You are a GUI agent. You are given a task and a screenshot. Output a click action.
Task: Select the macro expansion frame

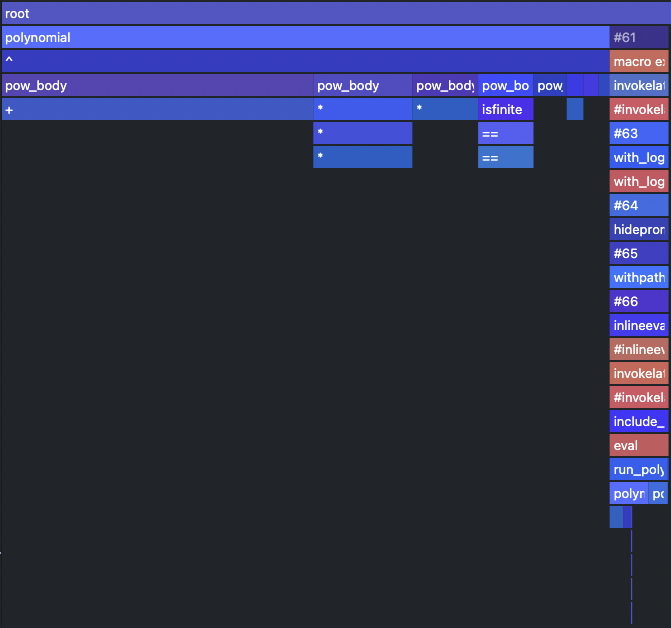click(x=639, y=61)
